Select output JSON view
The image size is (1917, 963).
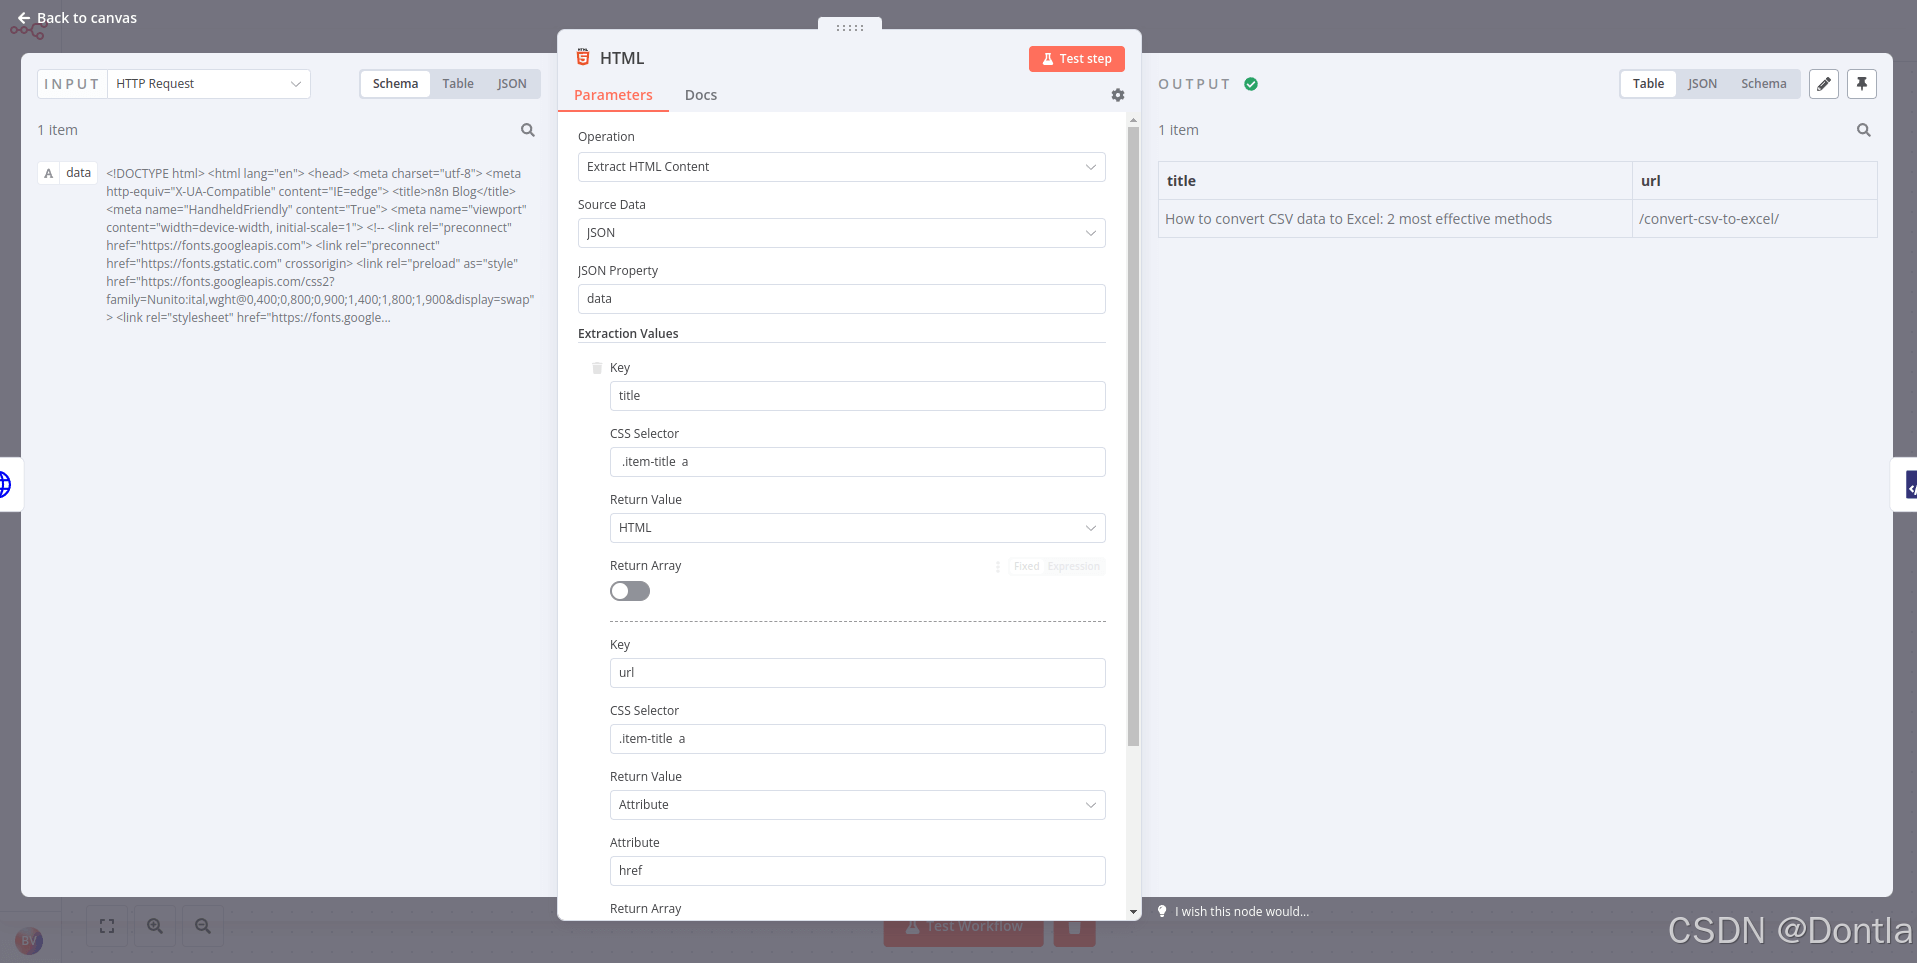(1702, 84)
